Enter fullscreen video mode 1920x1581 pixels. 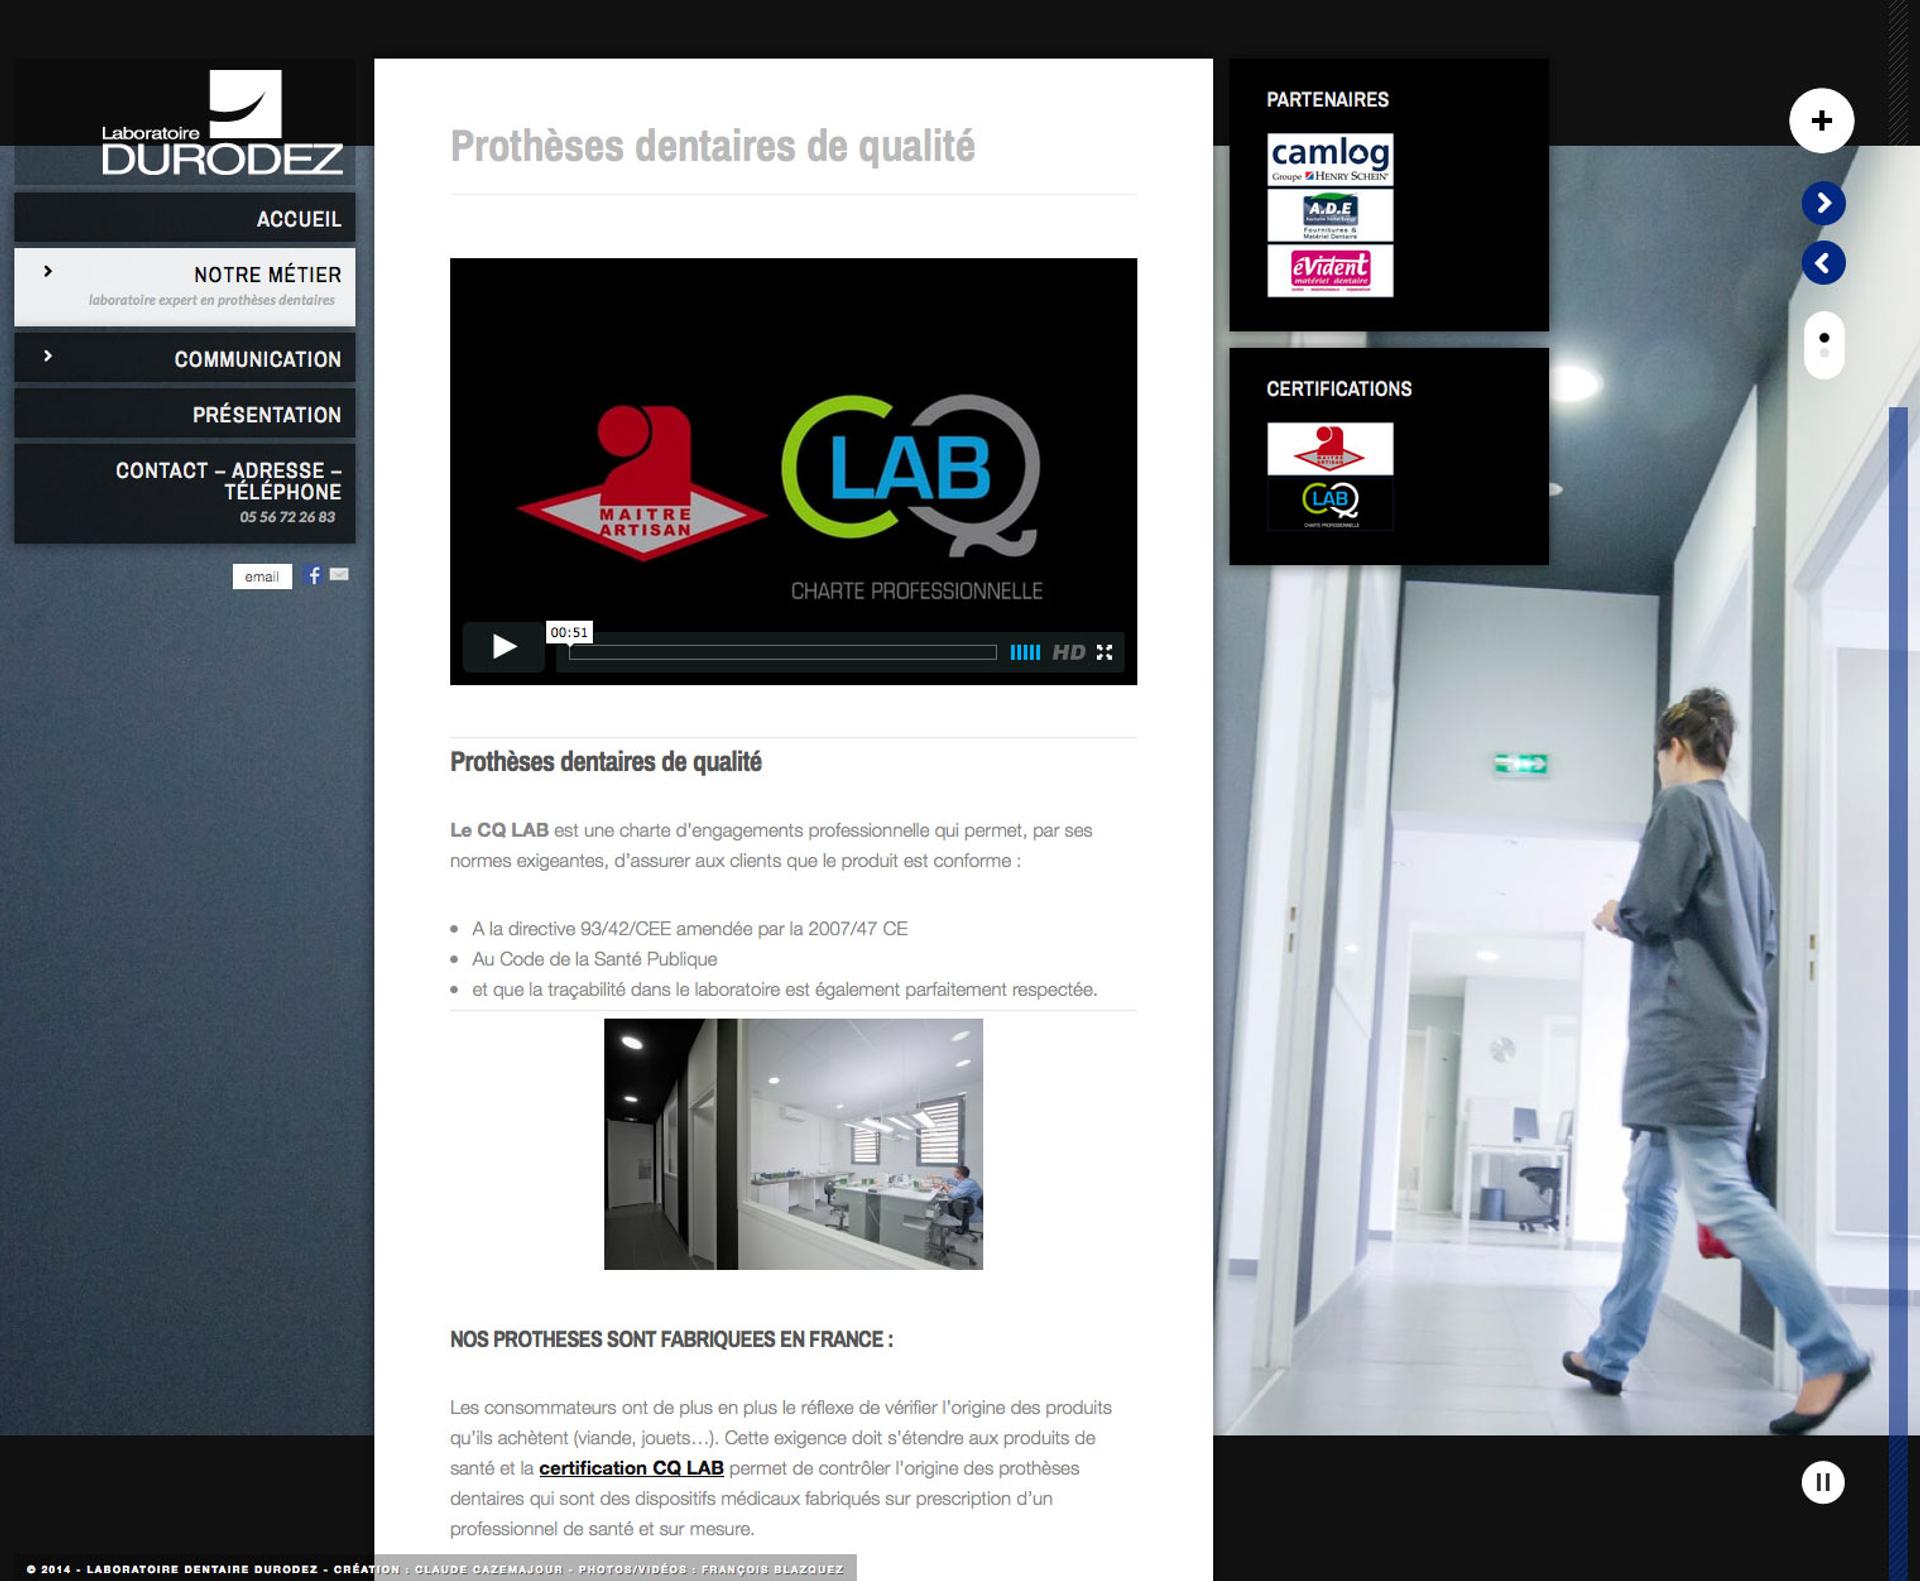[x=1104, y=652]
